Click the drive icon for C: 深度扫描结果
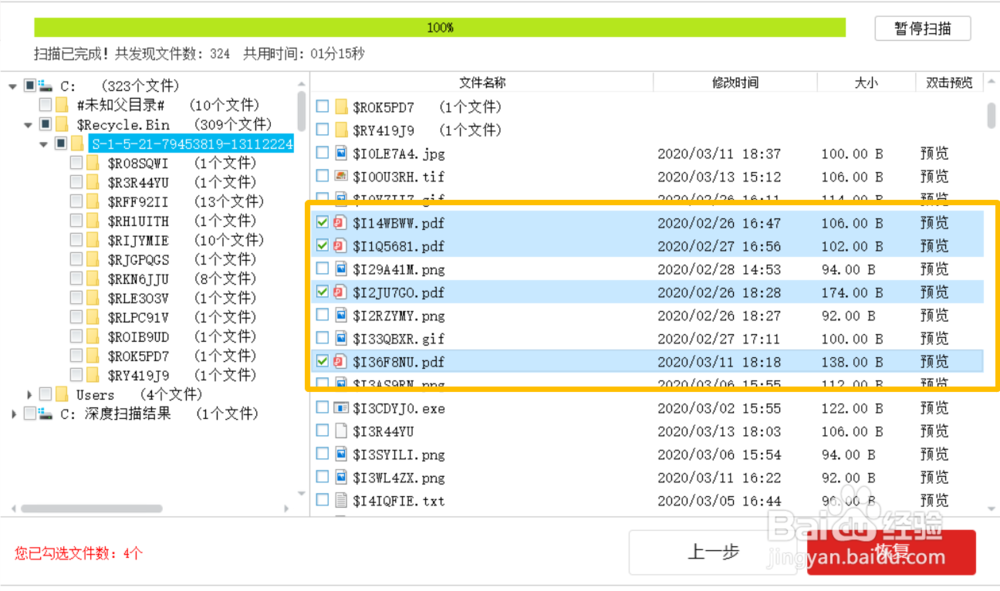Screen dimensions: 1000x591 point(45,413)
